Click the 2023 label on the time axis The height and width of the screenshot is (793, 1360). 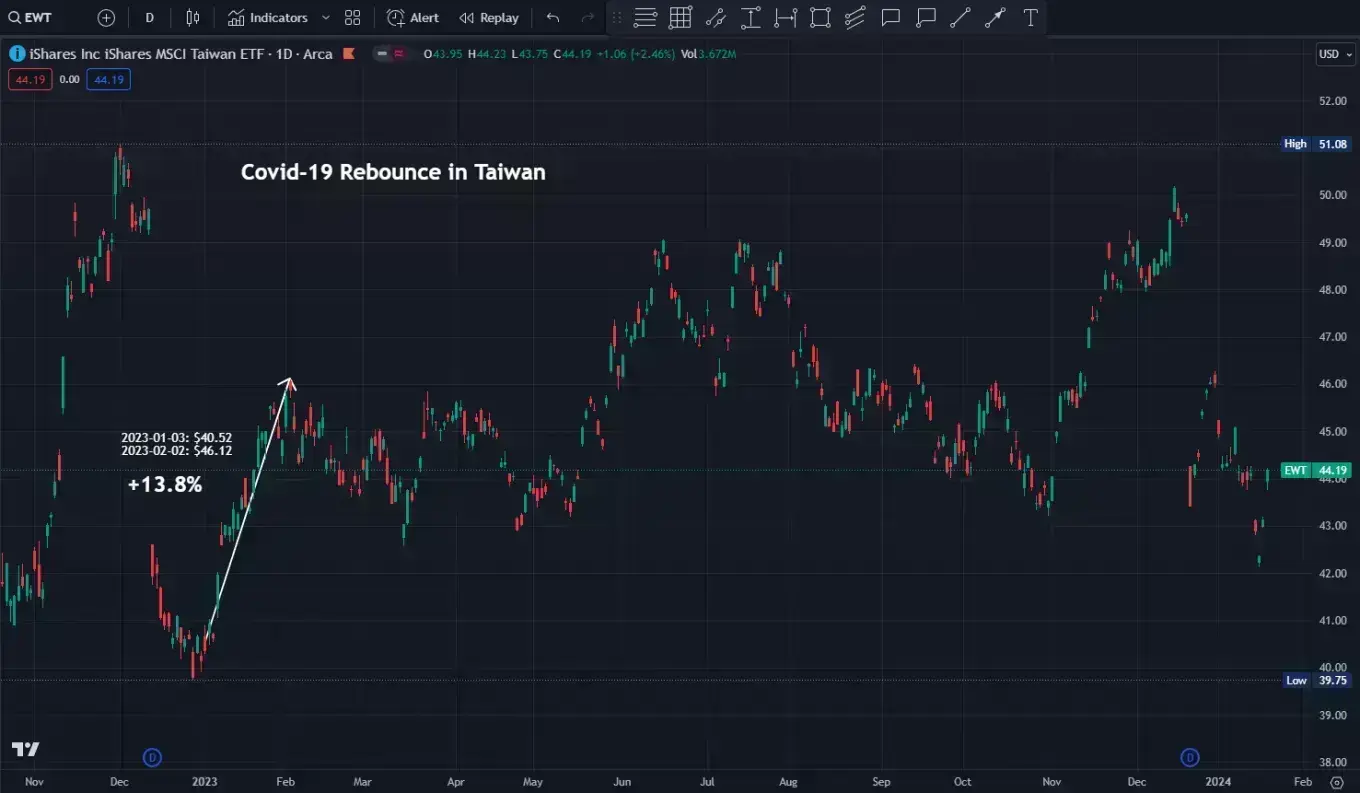tap(205, 782)
